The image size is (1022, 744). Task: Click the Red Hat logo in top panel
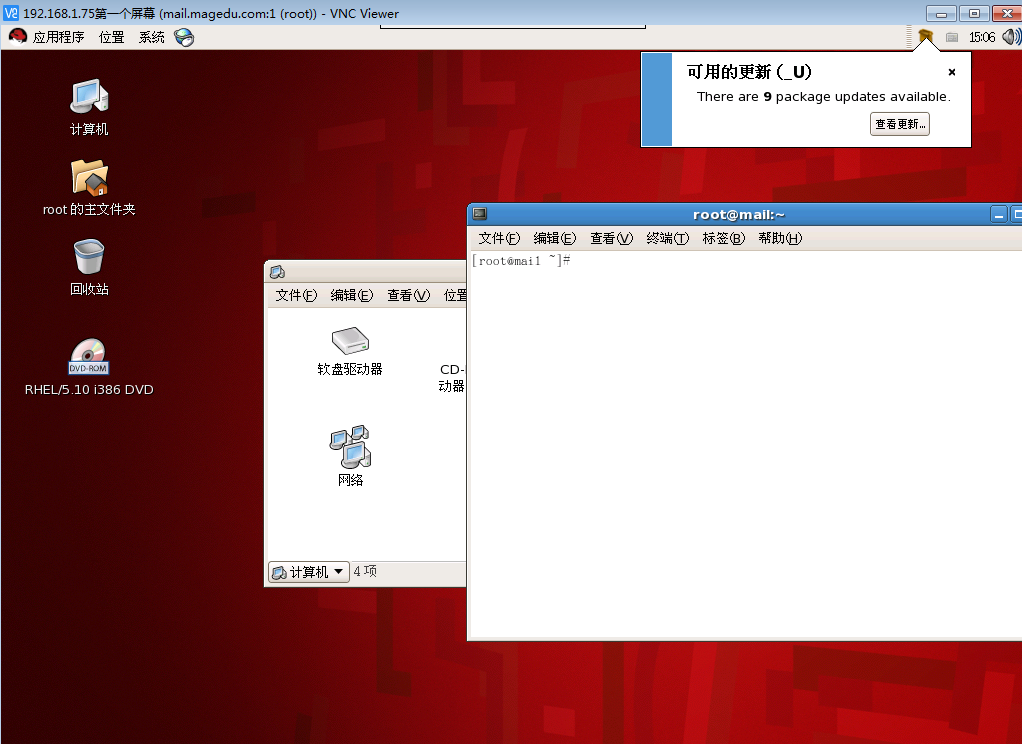click(x=18, y=37)
